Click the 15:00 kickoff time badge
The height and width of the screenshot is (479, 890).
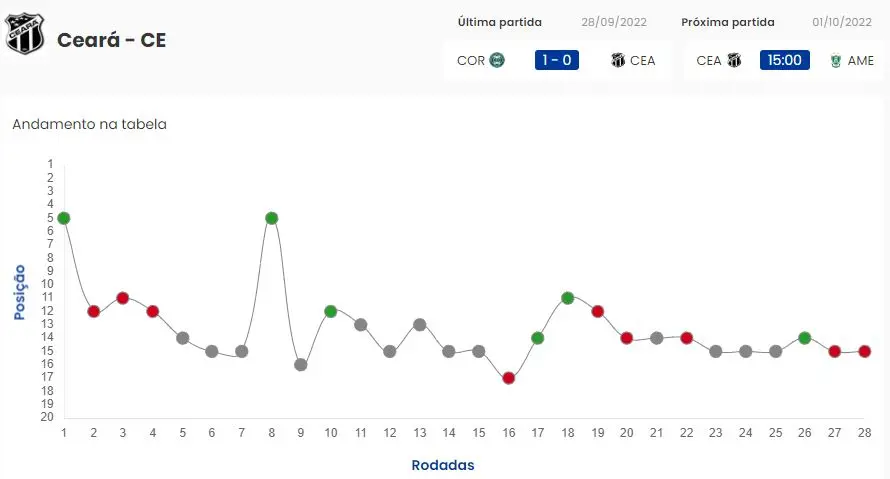pos(784,60)
